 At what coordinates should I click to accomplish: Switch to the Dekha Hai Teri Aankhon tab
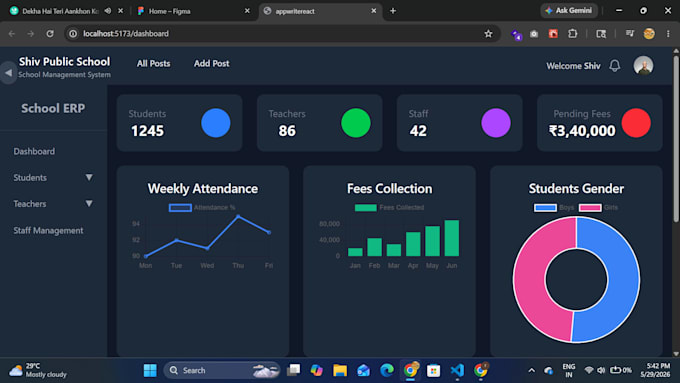60,11
